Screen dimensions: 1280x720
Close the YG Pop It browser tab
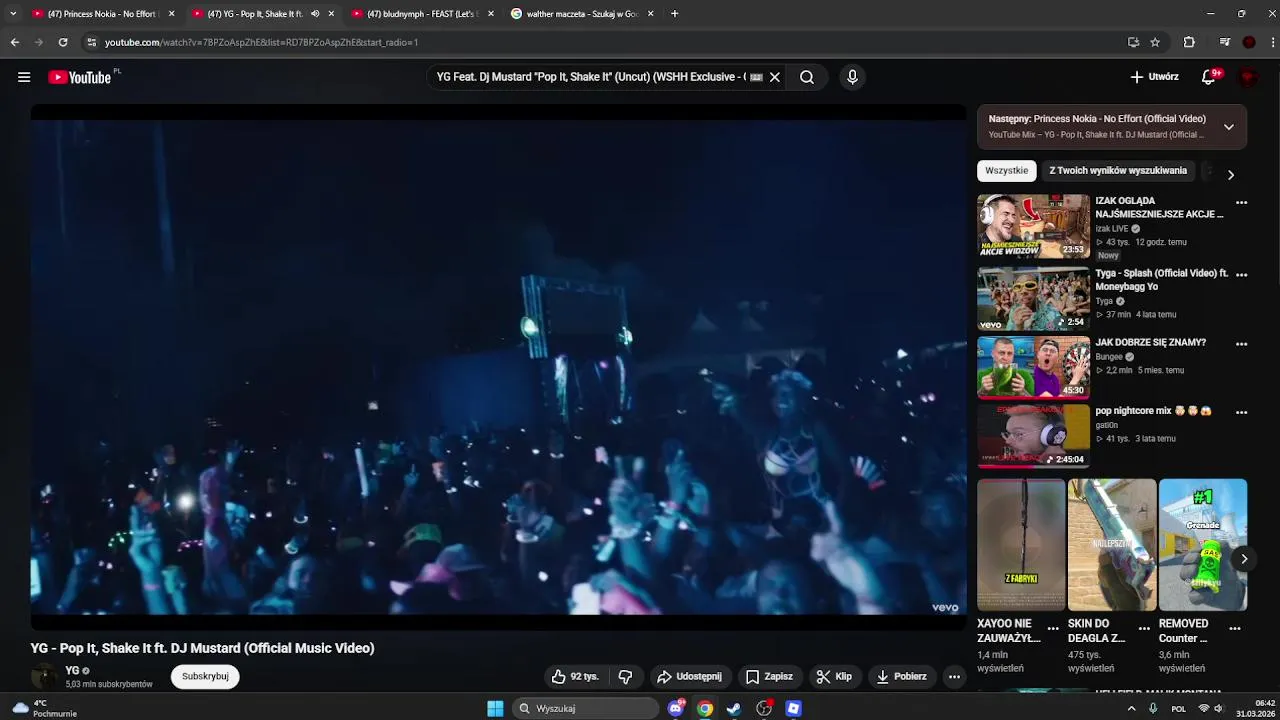coord(331,14)
